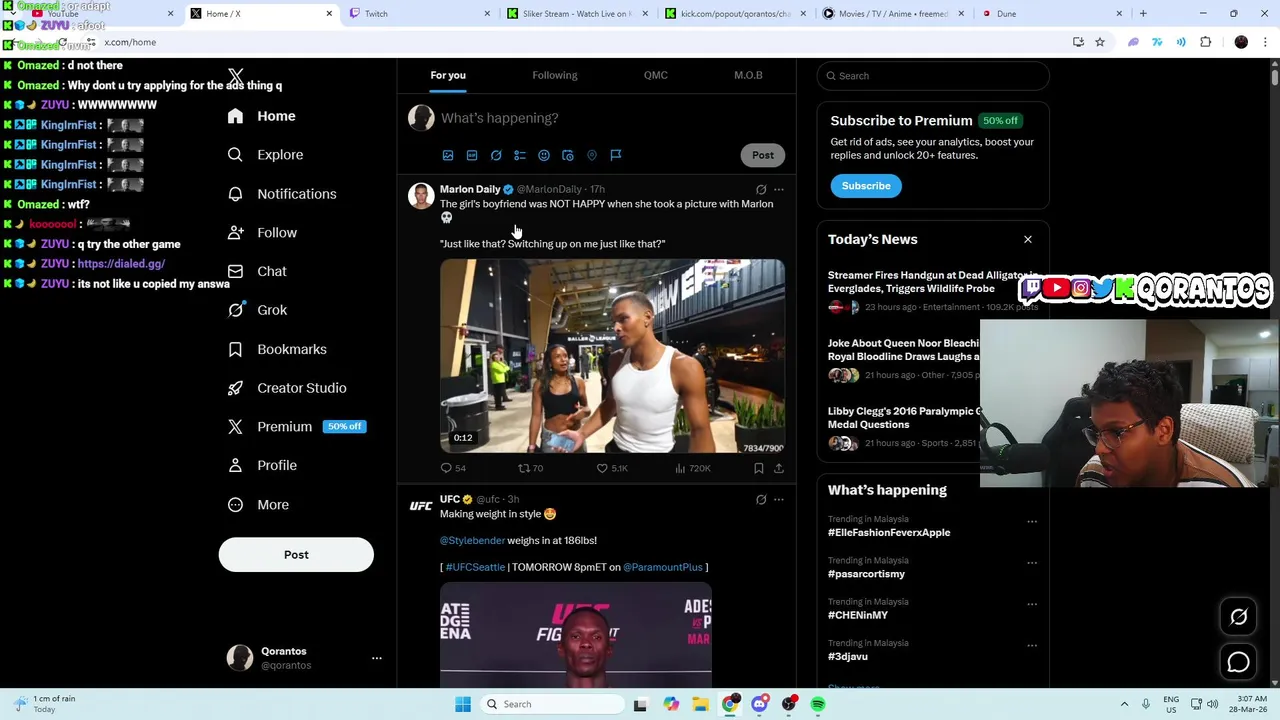The image size is (1280, 720).
Task: Switch to the For you tab
Action: (448, 75)
